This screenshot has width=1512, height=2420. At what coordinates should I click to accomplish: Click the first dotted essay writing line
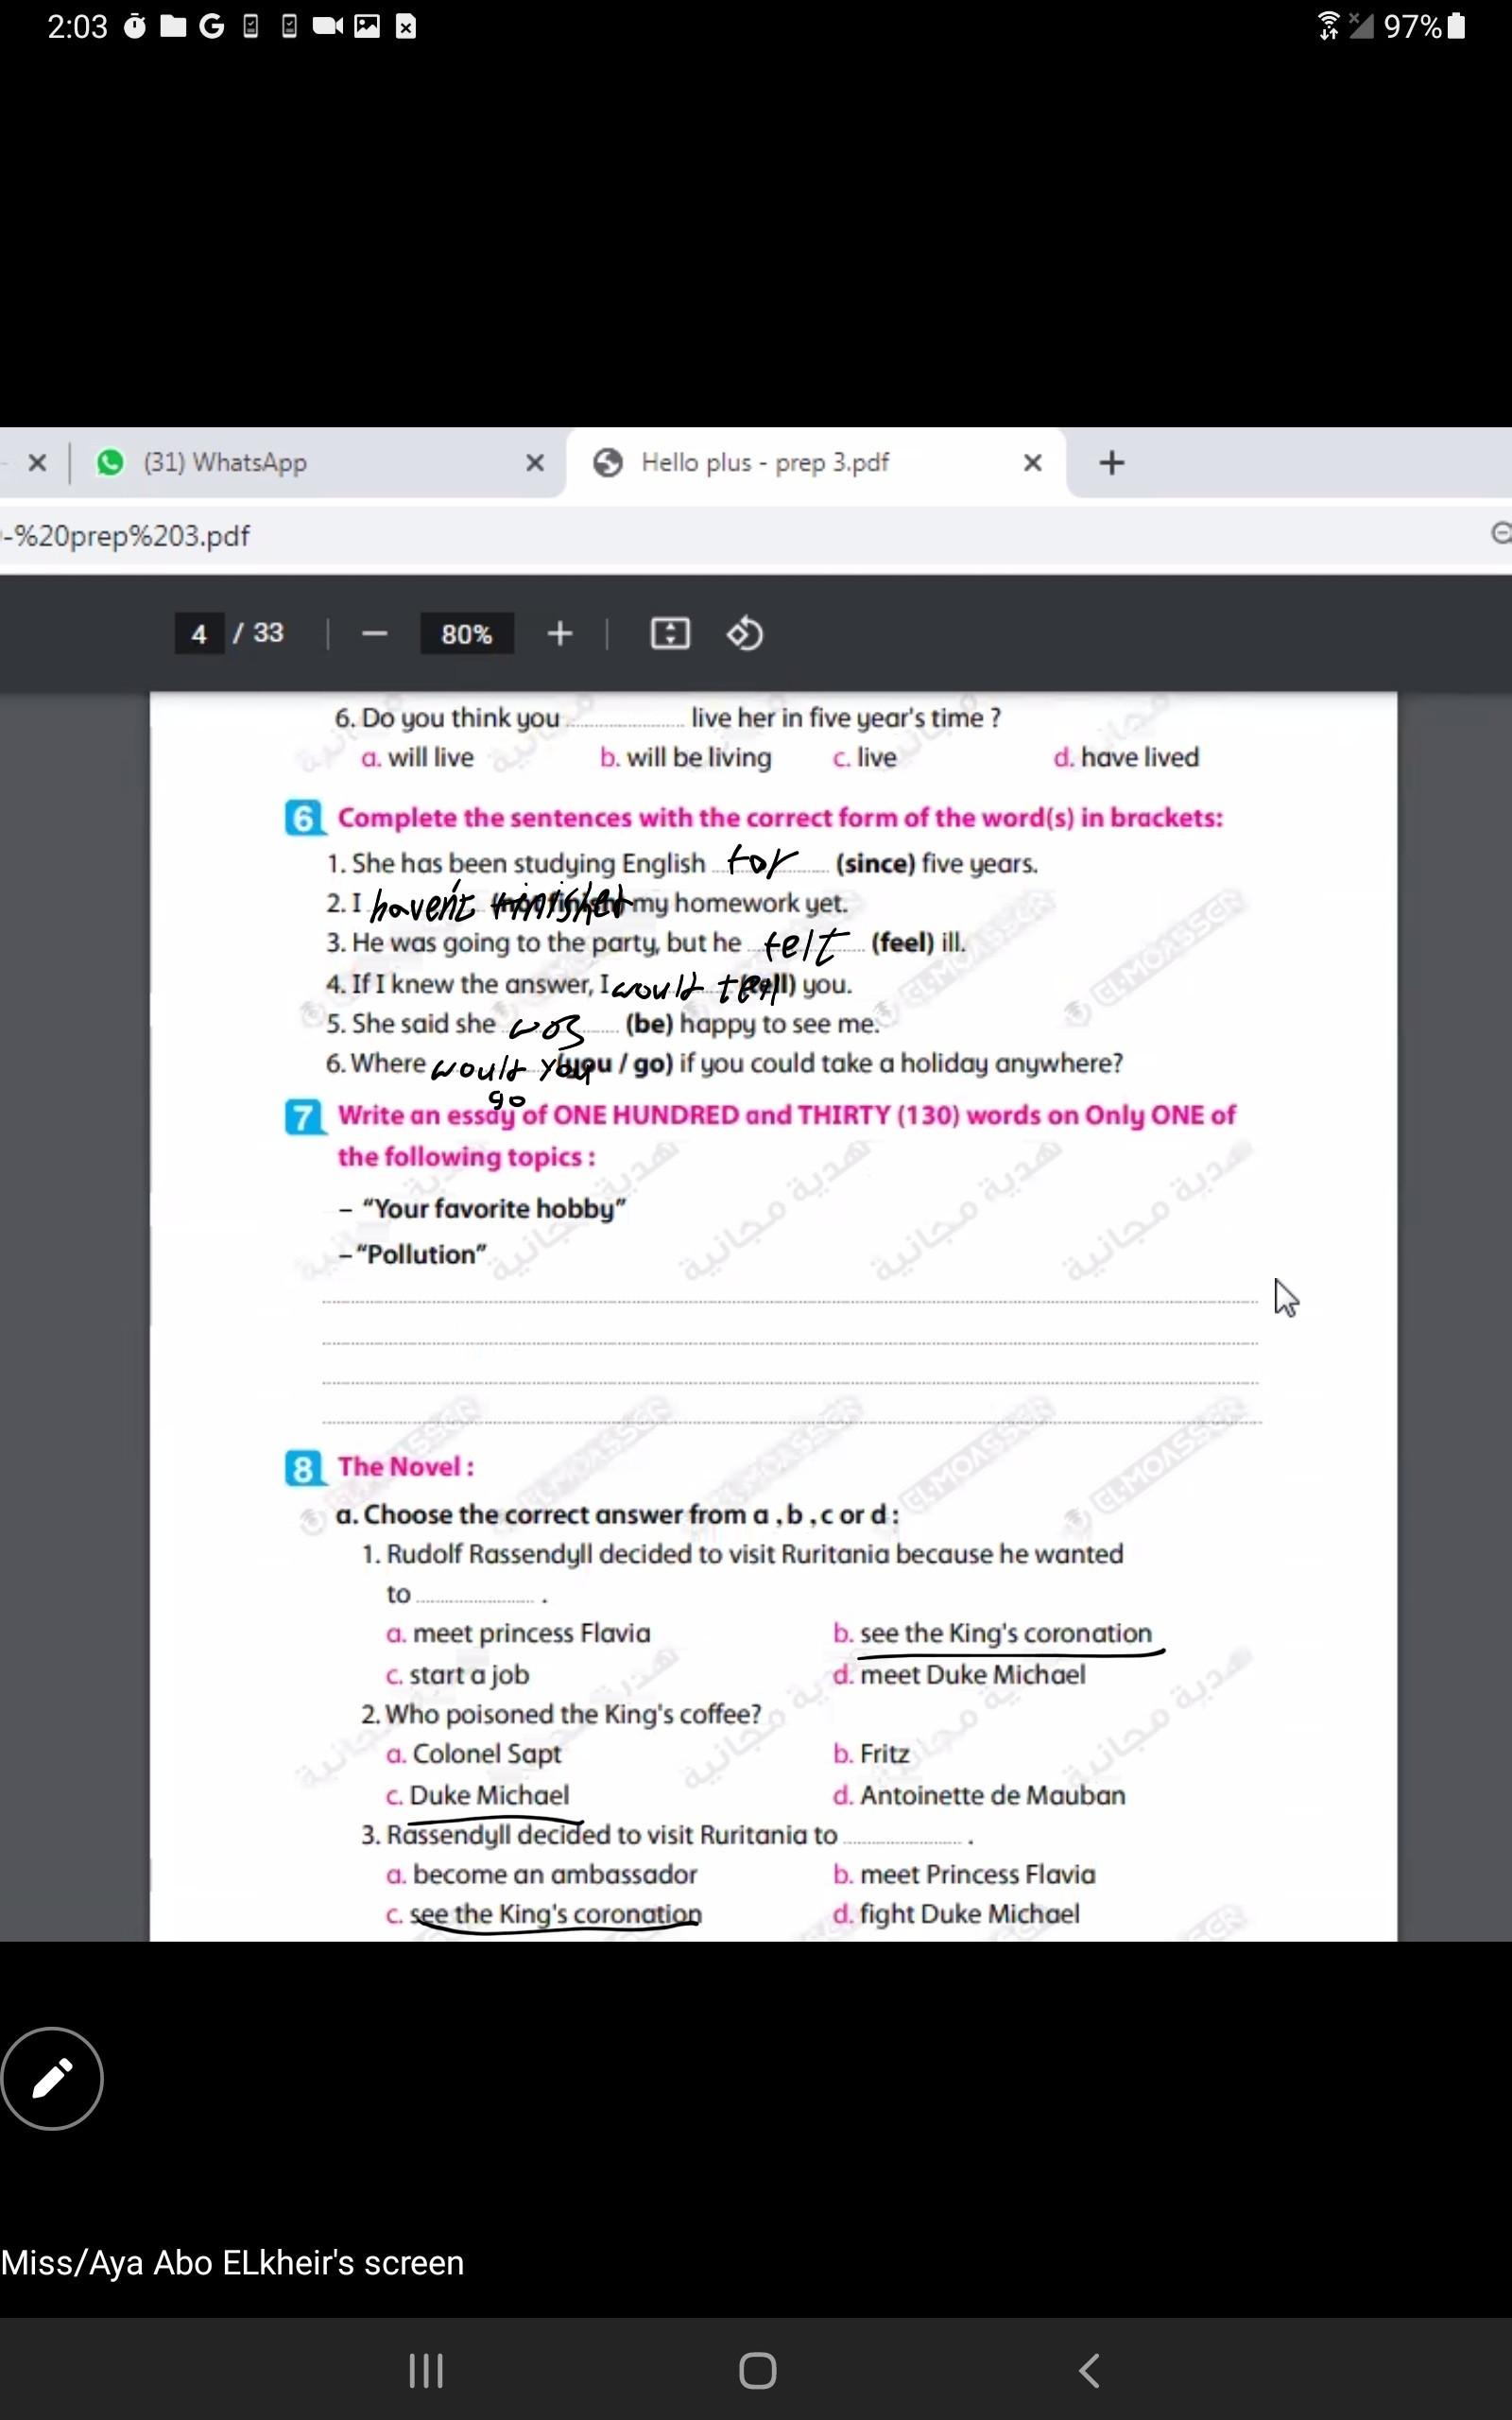788,1300
